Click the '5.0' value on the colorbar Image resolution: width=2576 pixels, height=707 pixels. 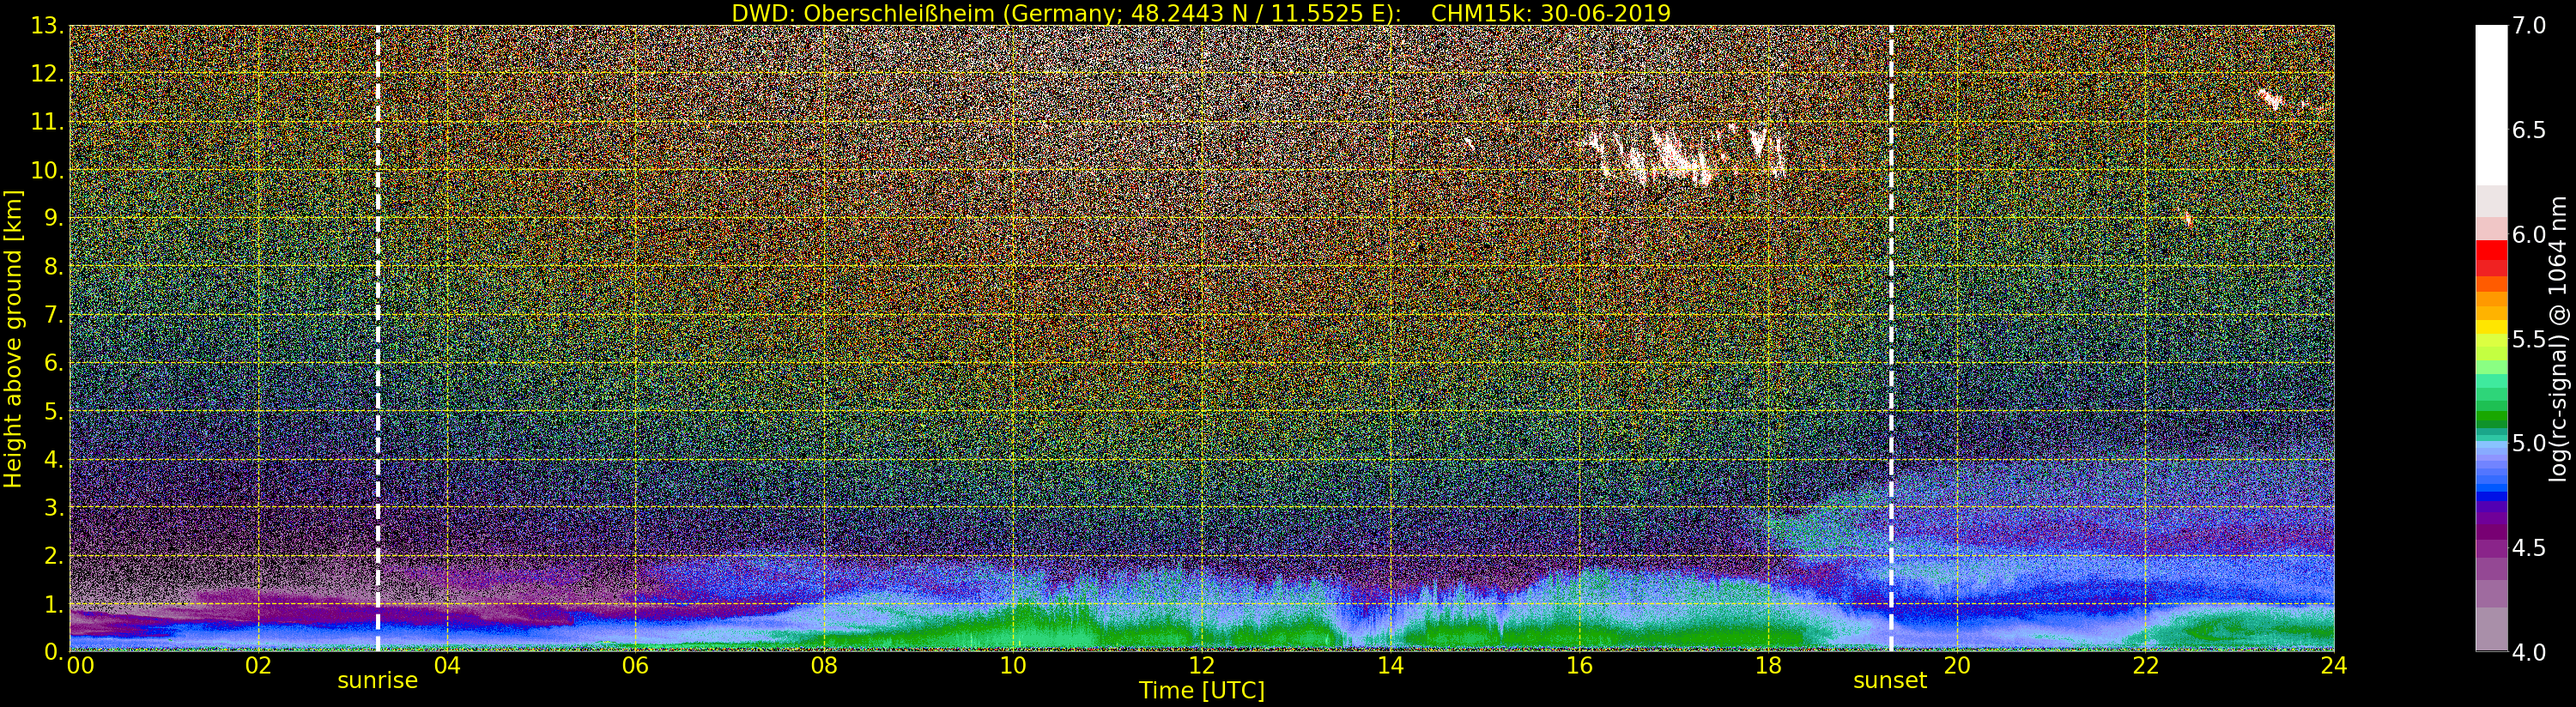coord(2529,443)
